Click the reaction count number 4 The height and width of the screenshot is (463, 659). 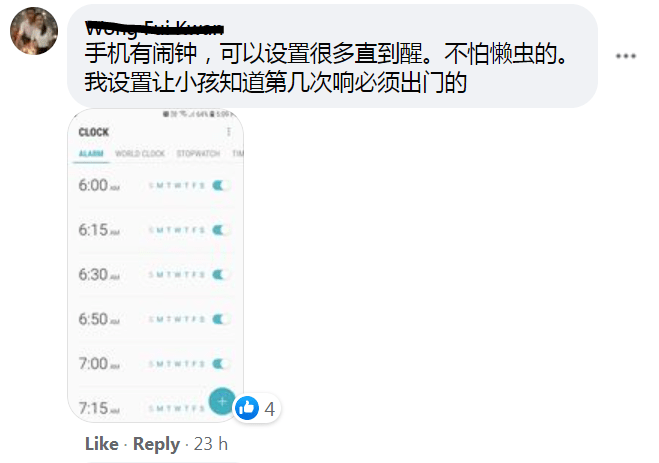[269, 409]
